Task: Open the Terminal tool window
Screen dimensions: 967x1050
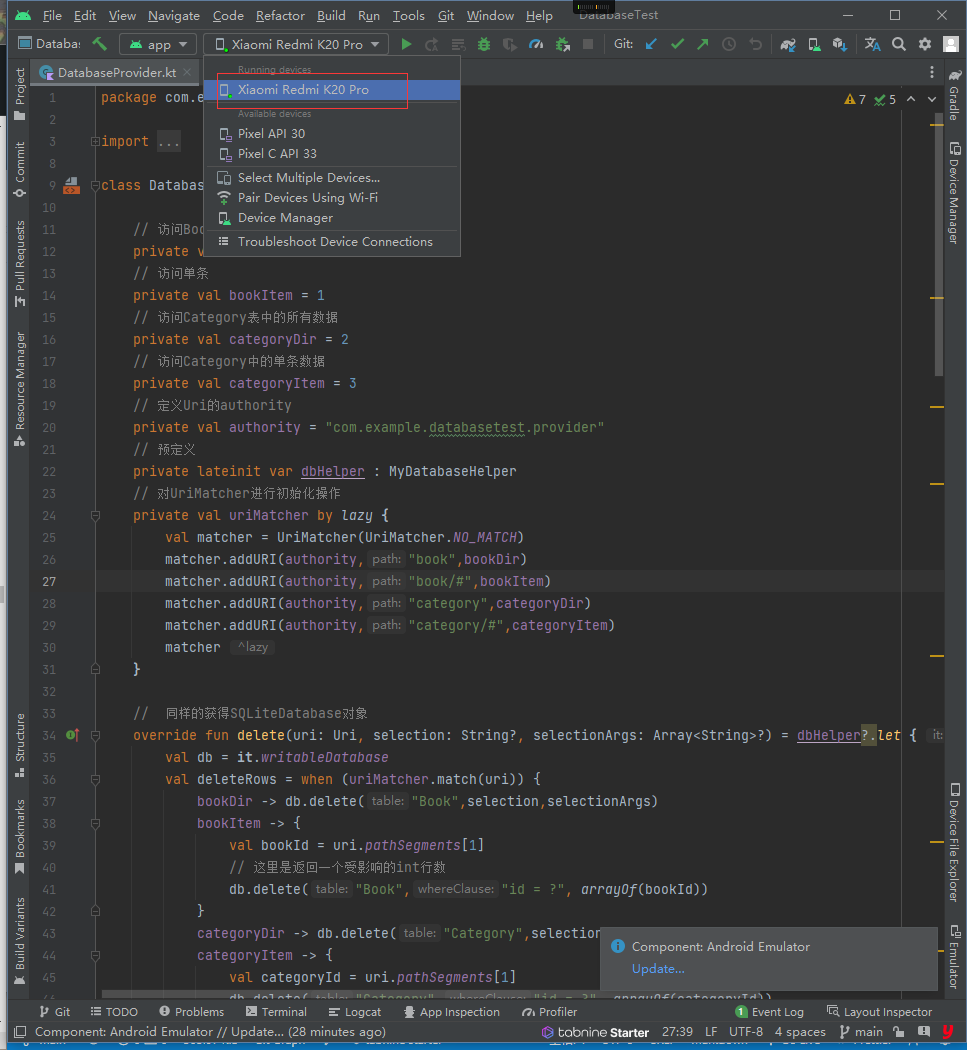Action: click(x=276, y=1012)
